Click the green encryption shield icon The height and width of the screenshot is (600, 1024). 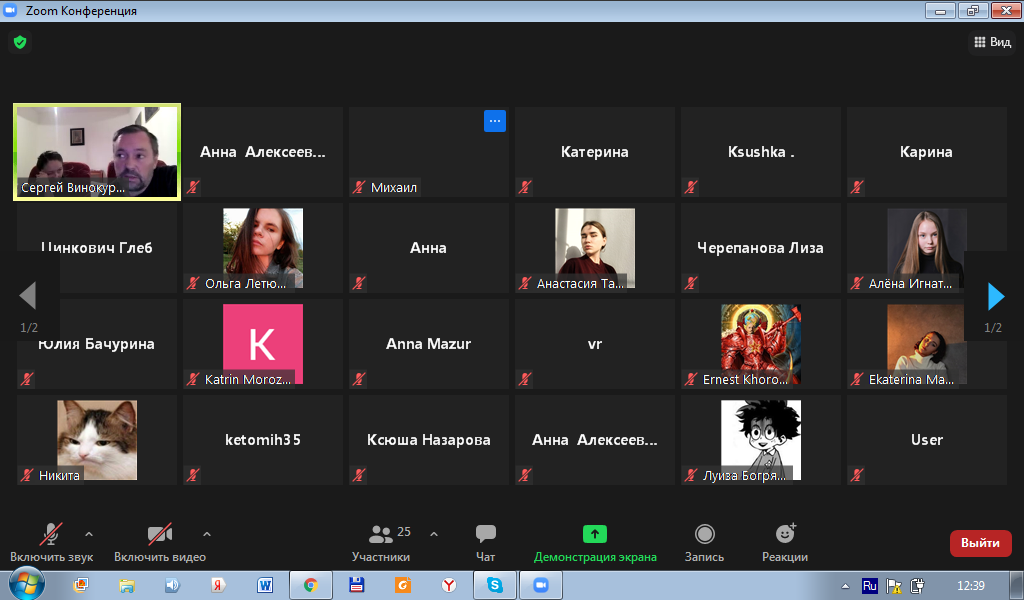click(19, 42)
